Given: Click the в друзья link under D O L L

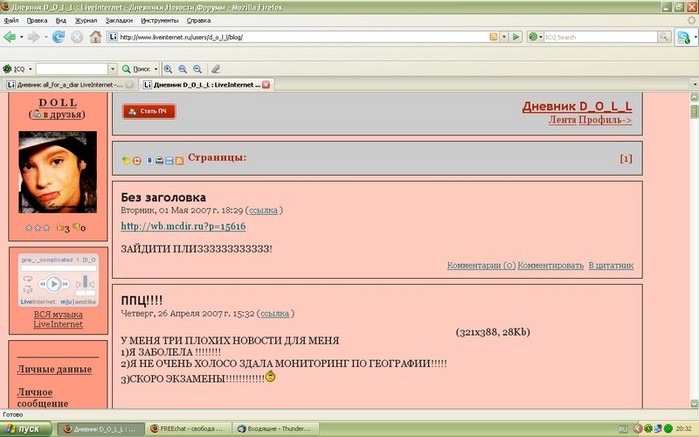Looking at the screenshot, I should click(58, 114).
